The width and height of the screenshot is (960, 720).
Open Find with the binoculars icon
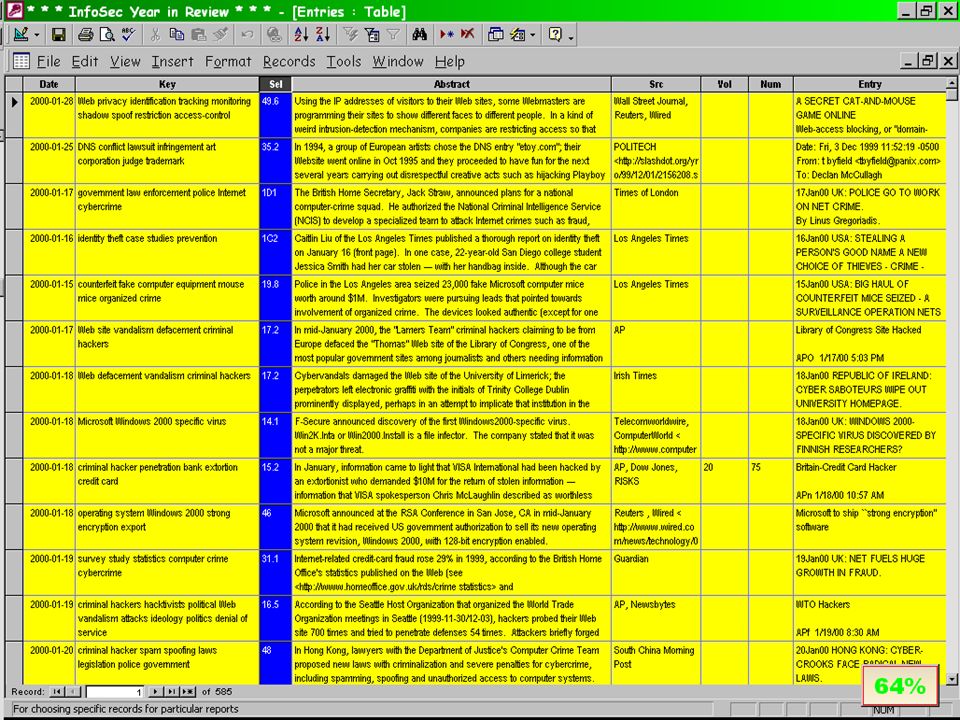(x=419, y=35)
